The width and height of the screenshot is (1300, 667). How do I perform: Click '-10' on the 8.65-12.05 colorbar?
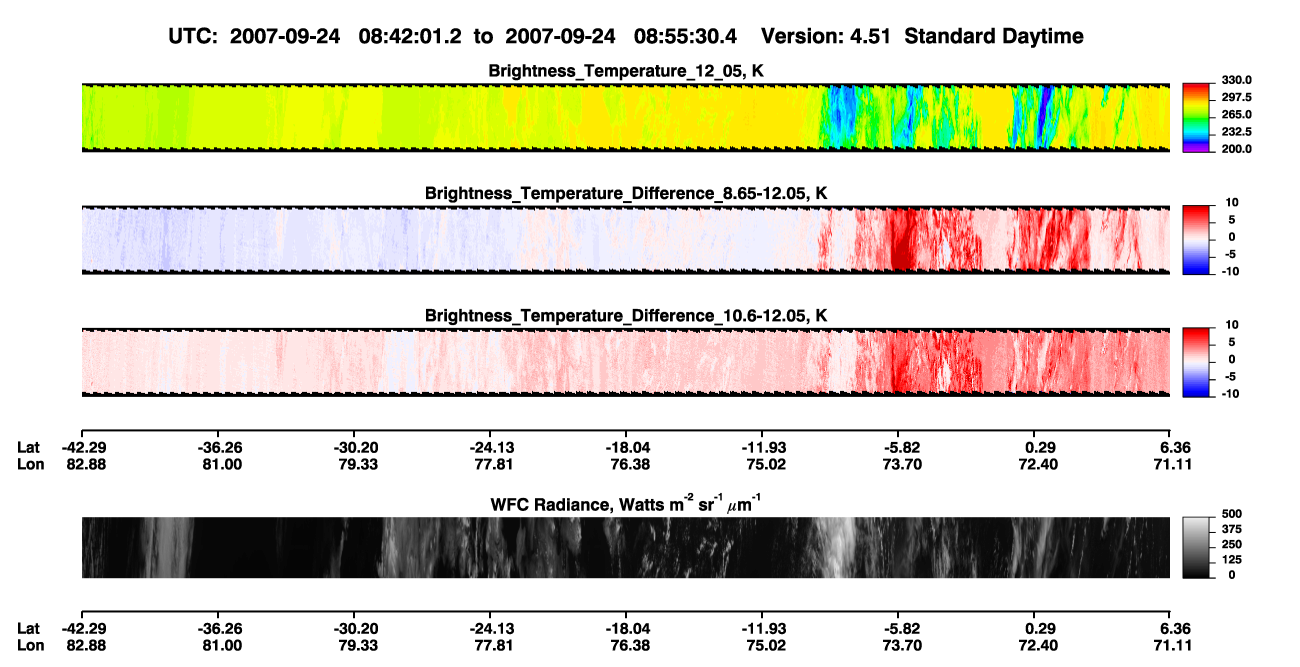click(x=1231, y=271)
